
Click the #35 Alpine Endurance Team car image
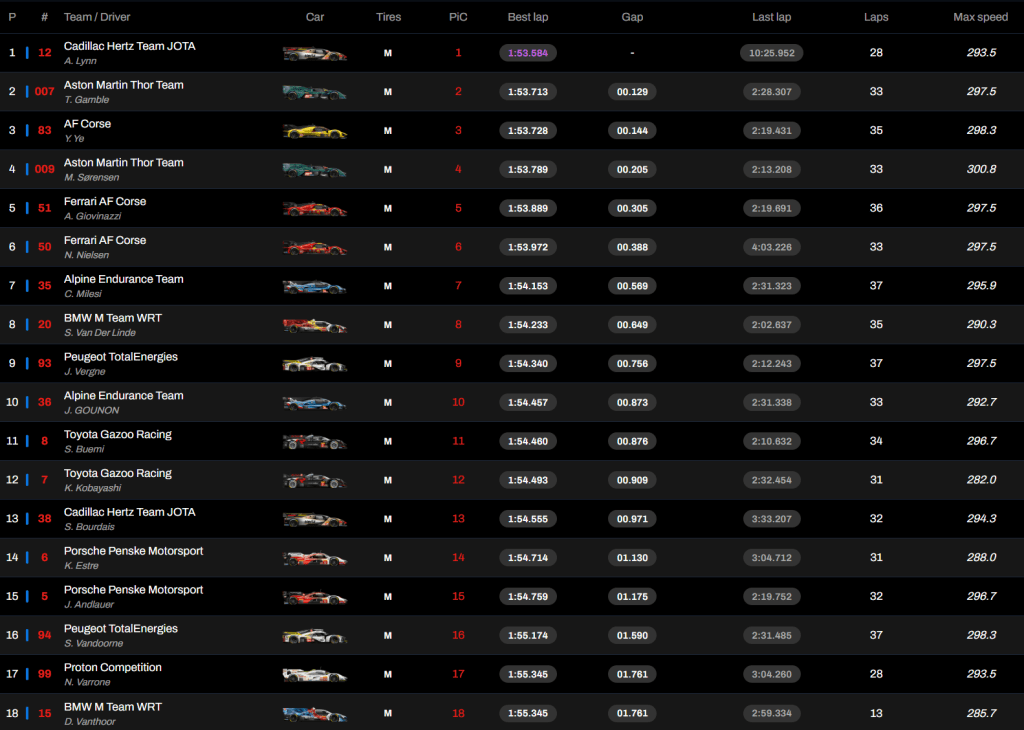click(x=314, y=287)
